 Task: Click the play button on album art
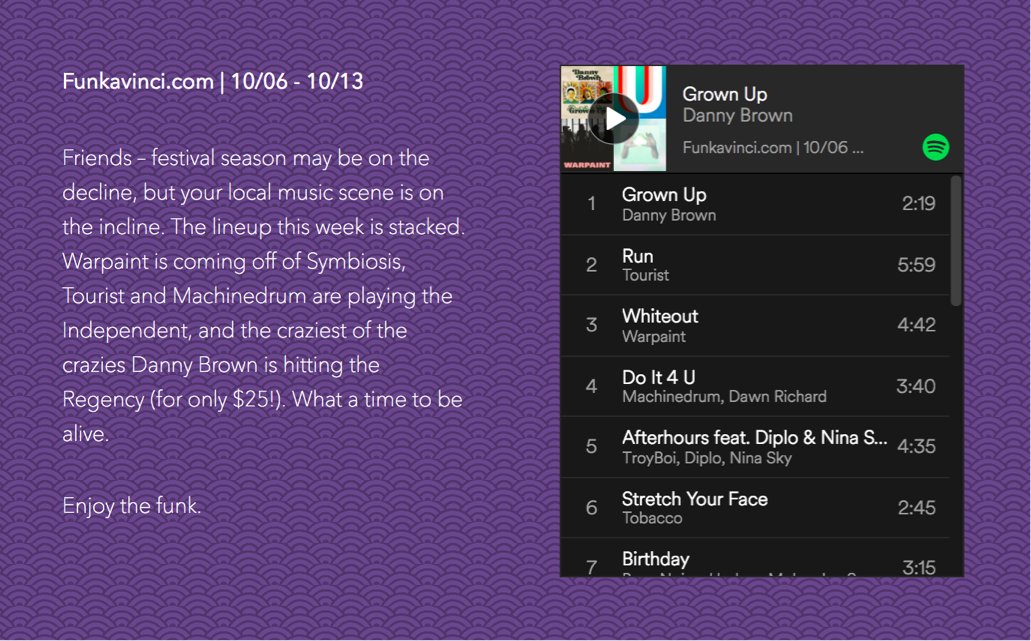click(x=613, y=118)
